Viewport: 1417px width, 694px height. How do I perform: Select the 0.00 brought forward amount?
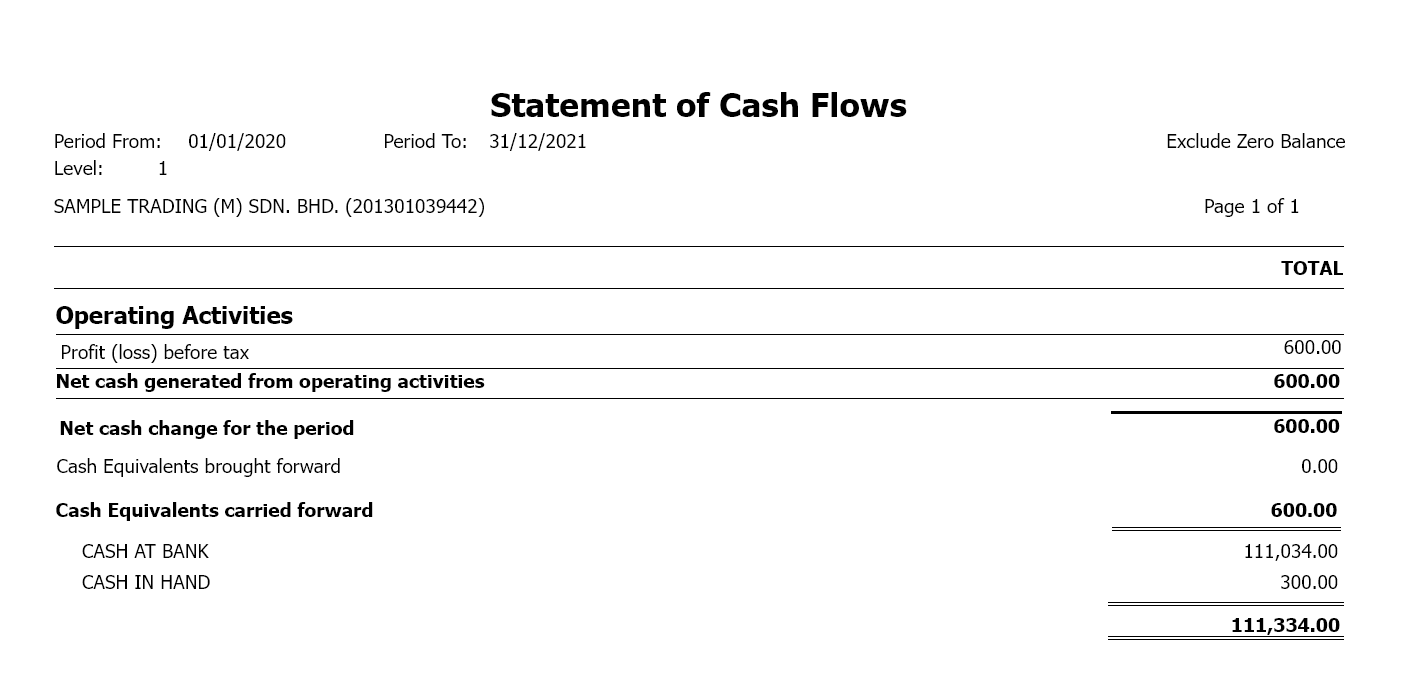click(1319, 467)
